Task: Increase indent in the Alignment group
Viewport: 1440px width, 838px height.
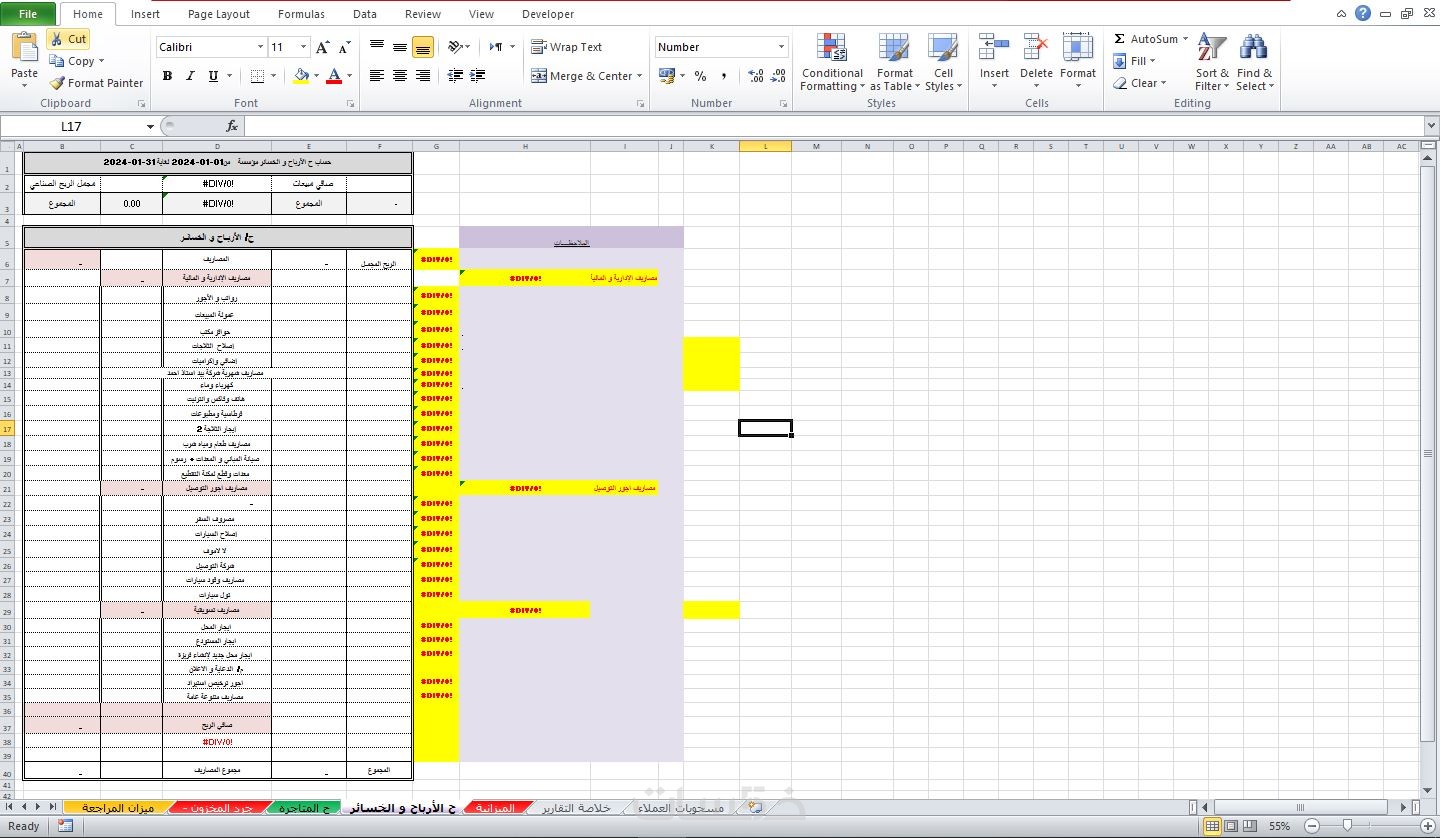Action: (478, 76)
